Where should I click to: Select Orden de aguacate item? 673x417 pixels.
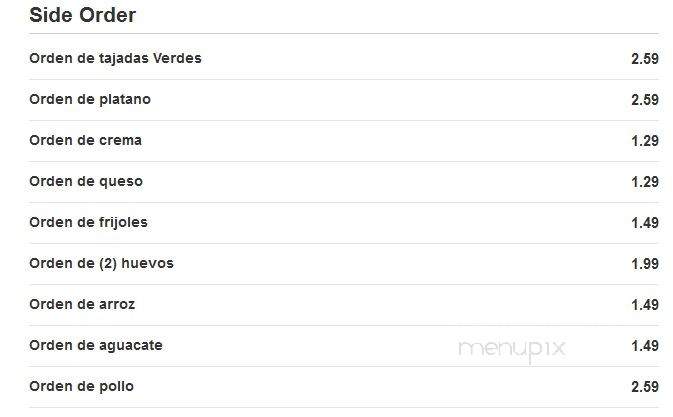[96, 345]
